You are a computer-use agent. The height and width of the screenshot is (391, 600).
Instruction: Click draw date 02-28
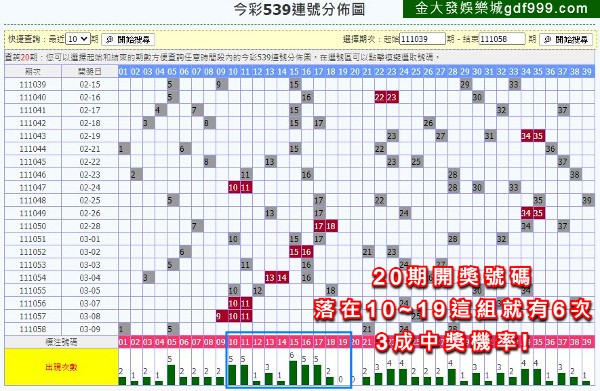90,226
